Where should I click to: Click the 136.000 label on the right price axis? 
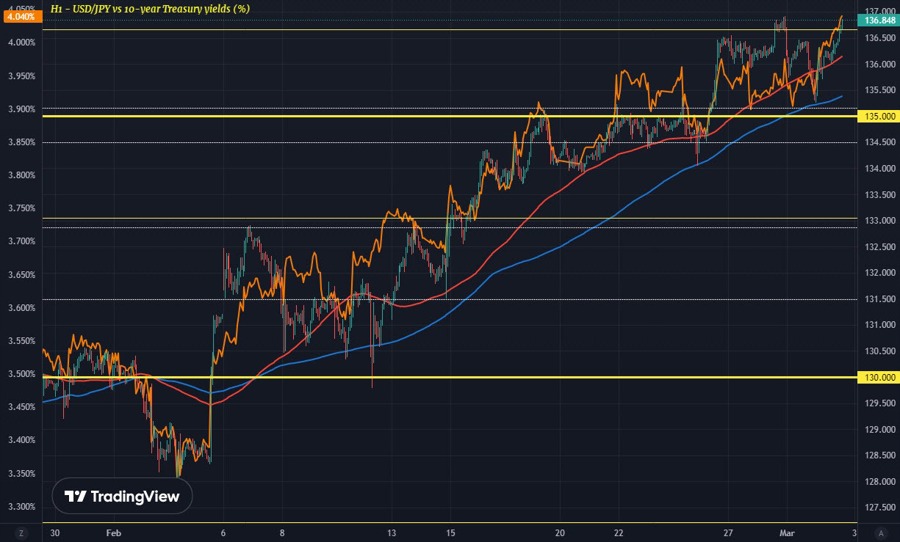coord(880,64)
